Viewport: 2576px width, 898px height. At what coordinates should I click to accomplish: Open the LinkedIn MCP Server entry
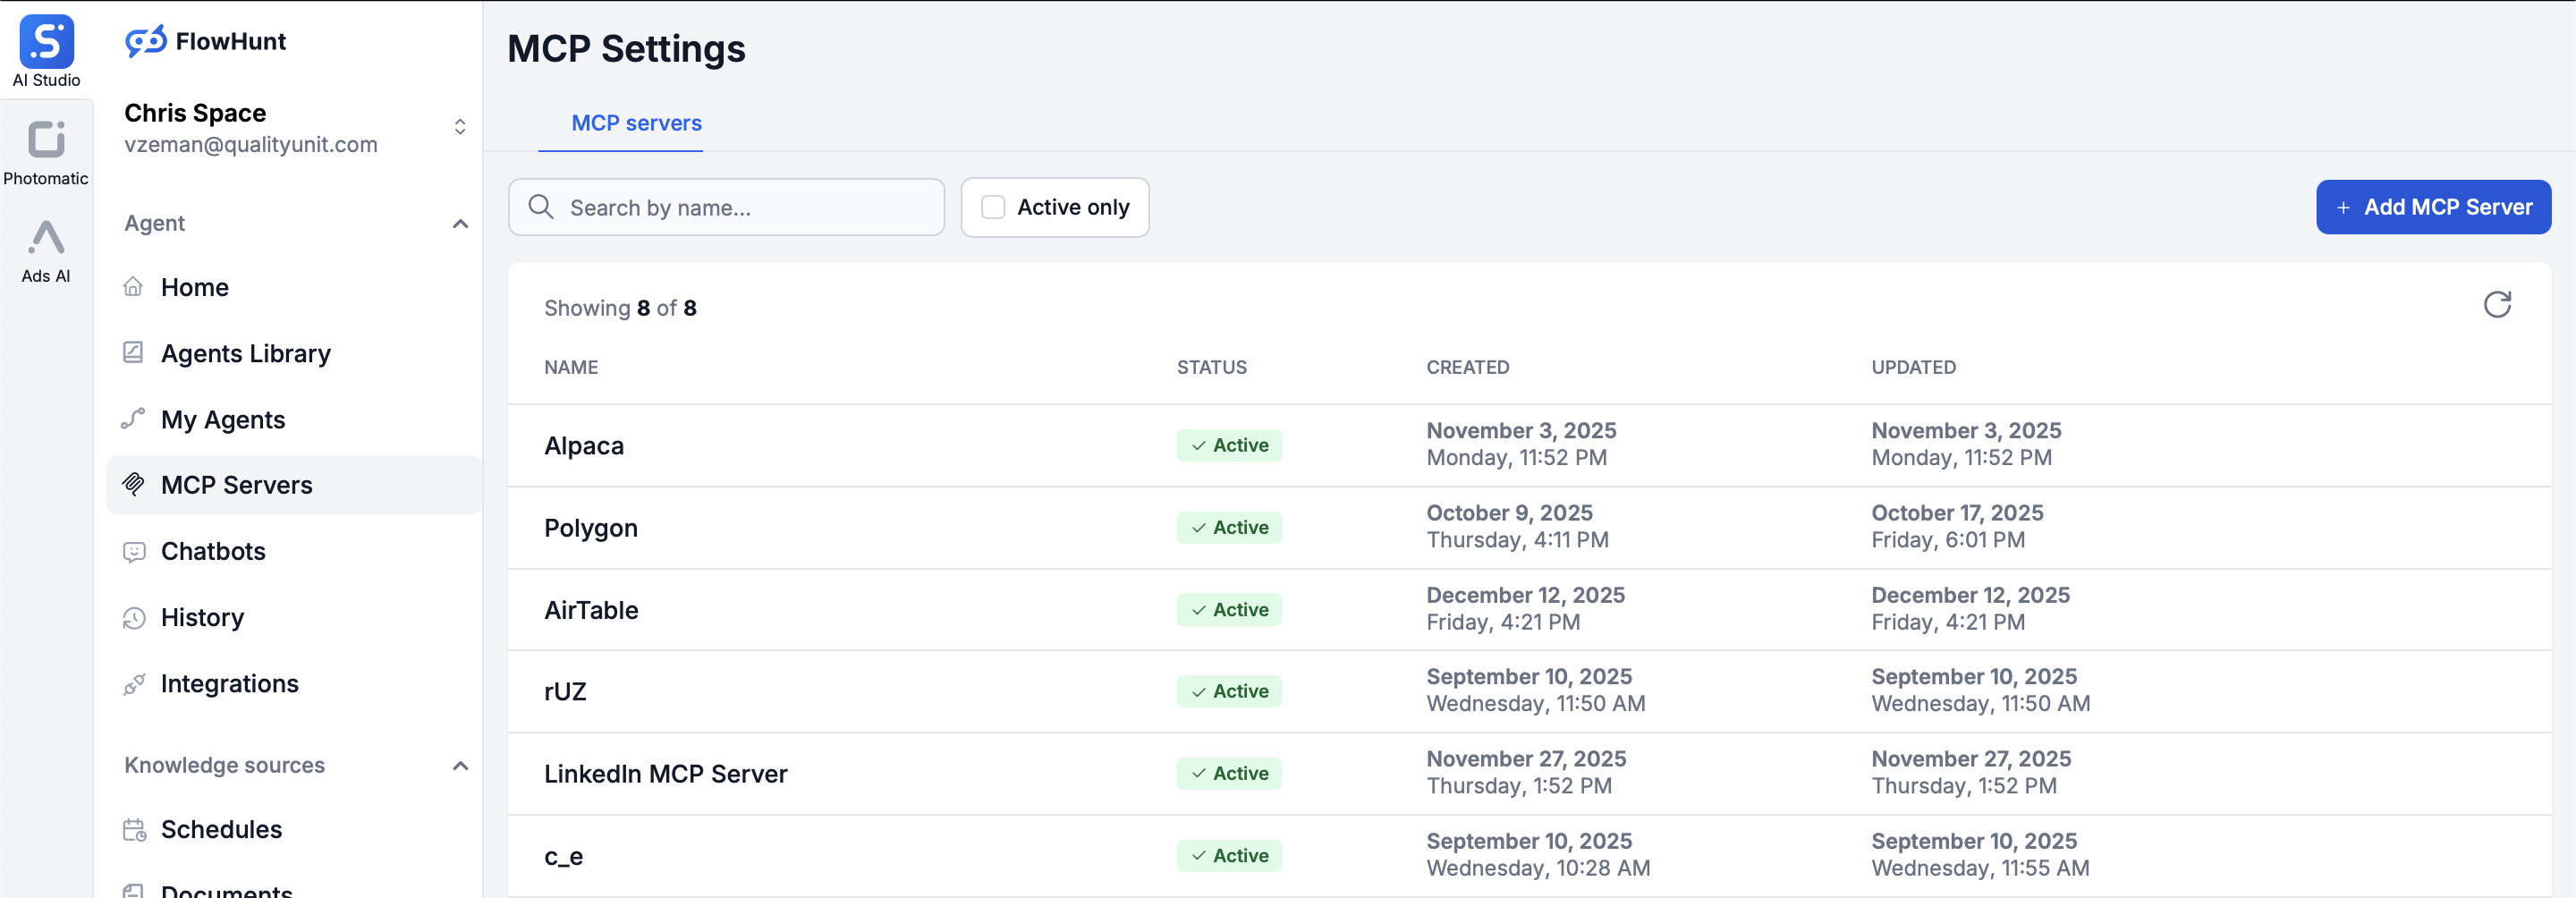[x=665, y=773]
